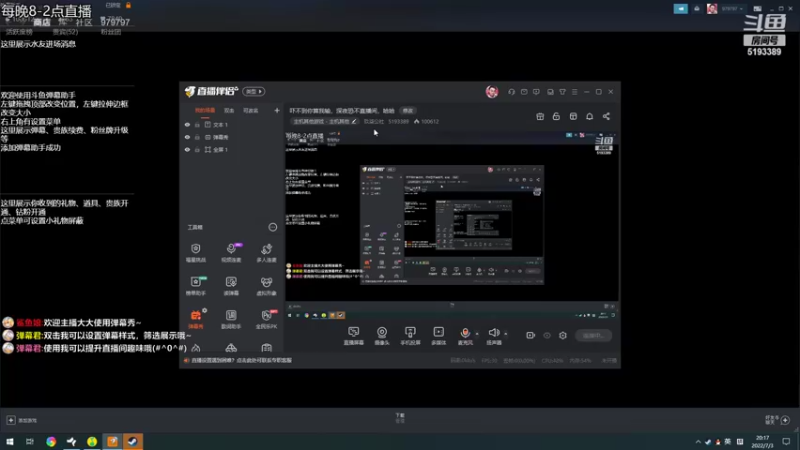
Task: Mute the 麦克风 microphone
Action: pyautogui.click(x=465, y=336)
